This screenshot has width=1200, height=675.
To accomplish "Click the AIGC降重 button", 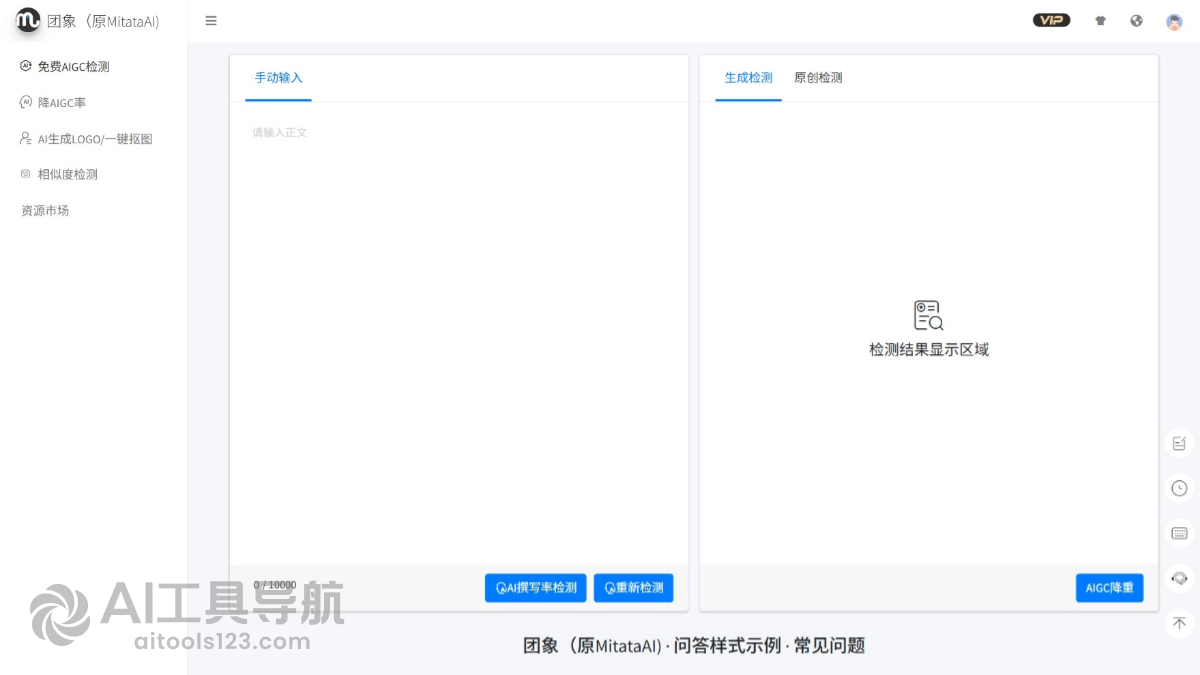I will [1109, 588].
